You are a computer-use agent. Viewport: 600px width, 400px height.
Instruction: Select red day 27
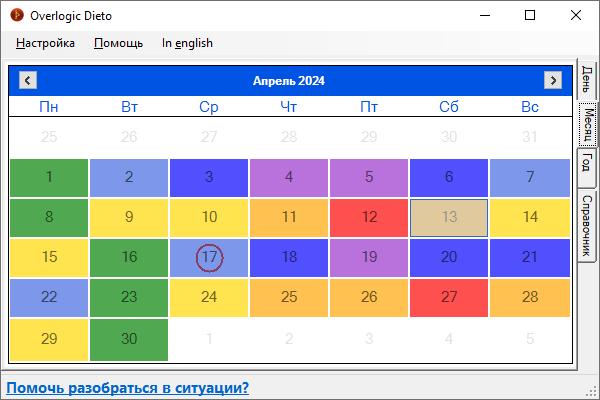point(449,298)
